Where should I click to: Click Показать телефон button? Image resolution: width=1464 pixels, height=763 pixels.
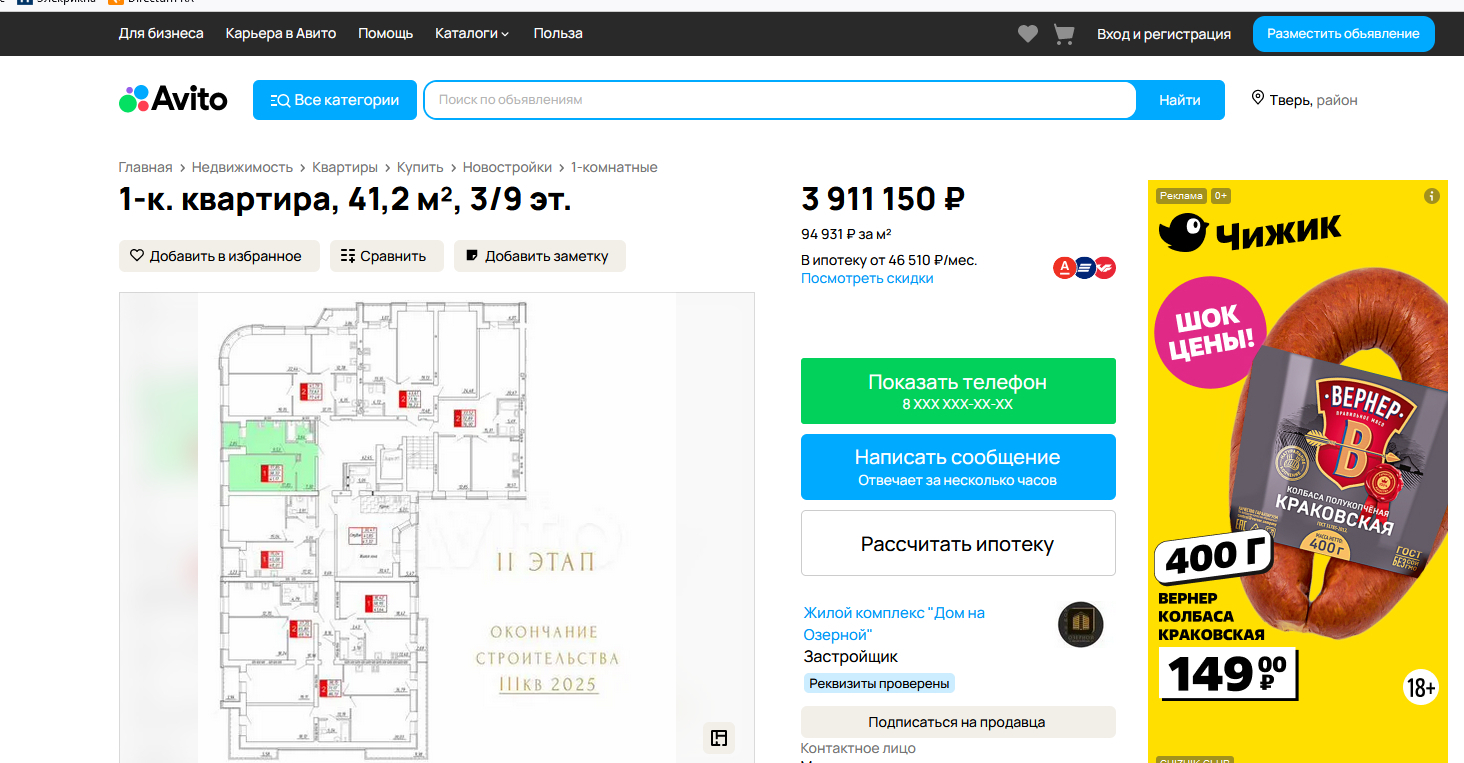(958, 391)
